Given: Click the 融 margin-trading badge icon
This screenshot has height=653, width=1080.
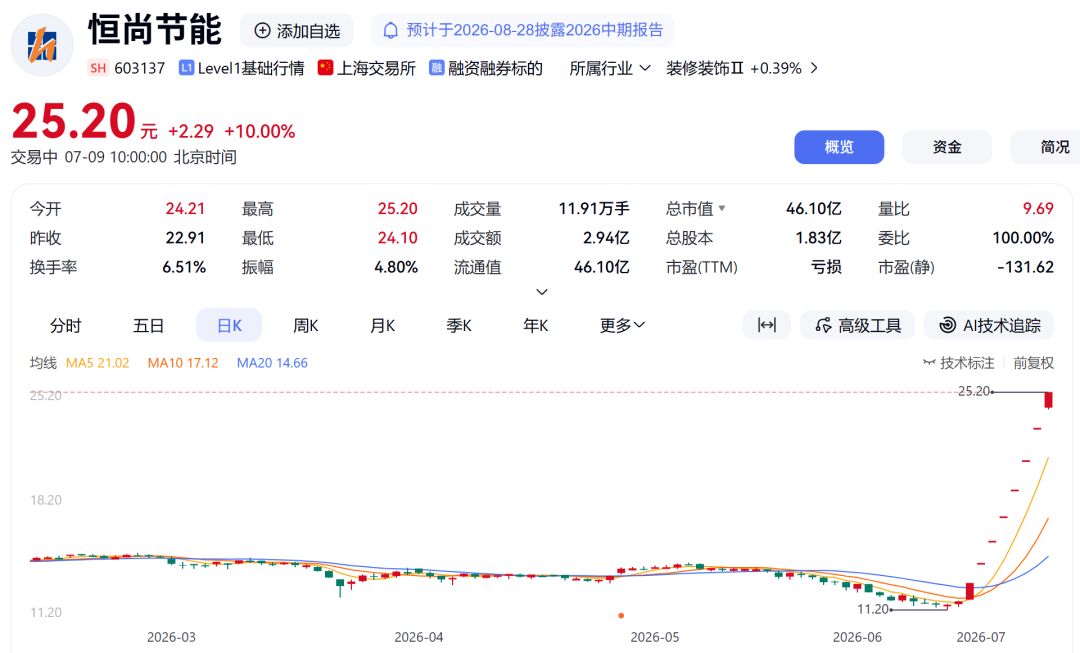Looking at the screenshot, I should coord(436,68).
